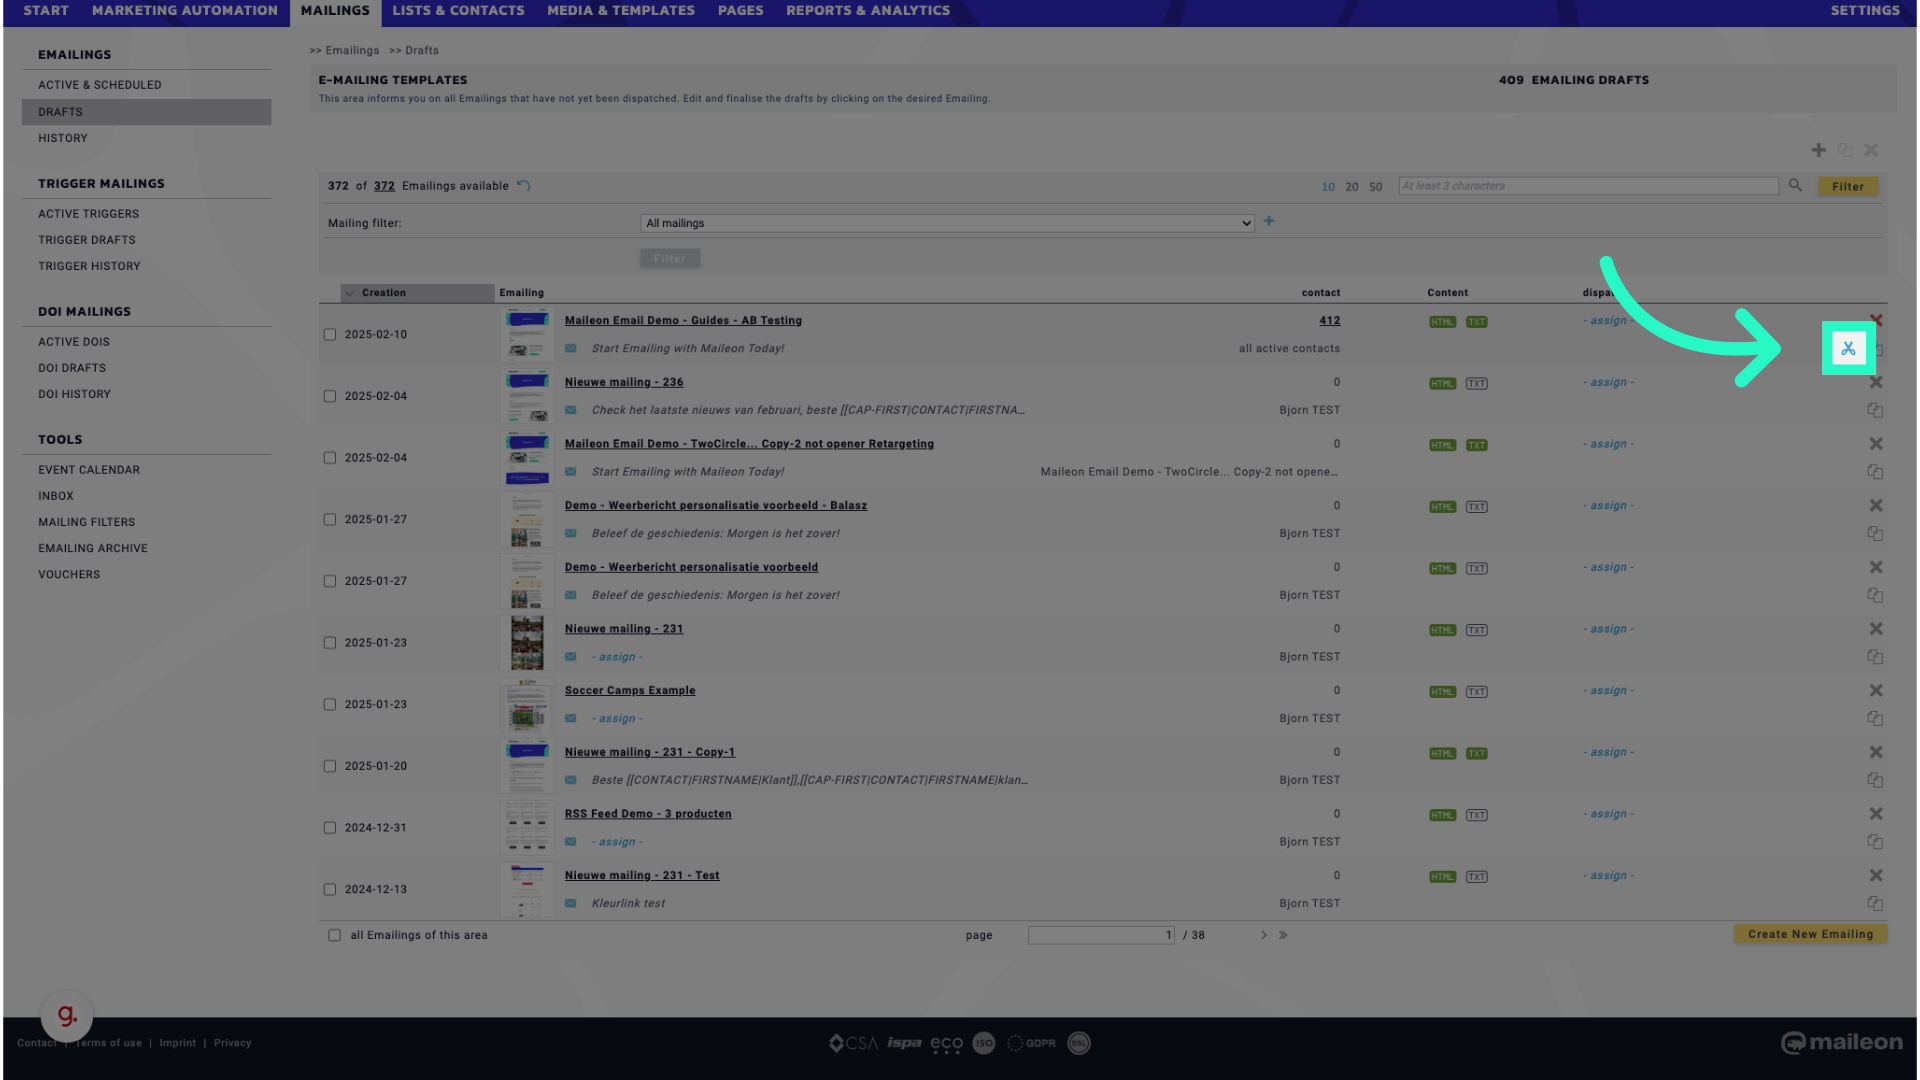The image size is (1920, 1080).
Task: Open the red g. help bubble
Action: coord(66,1015)
